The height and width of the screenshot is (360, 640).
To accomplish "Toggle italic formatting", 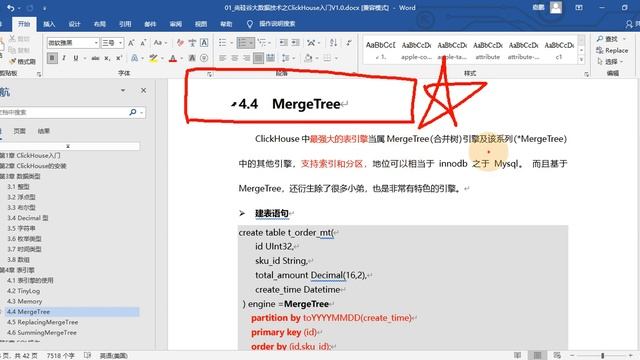I will click(64, 58).
